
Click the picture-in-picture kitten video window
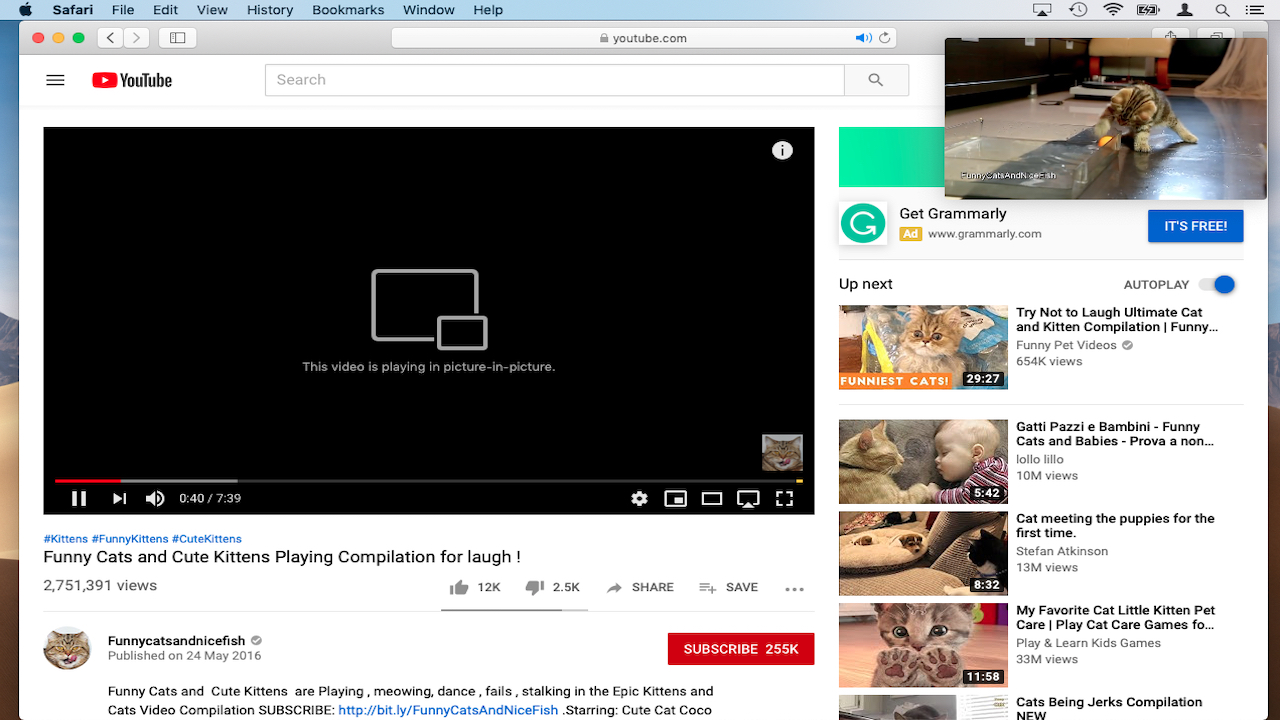tap(1105, 118)
